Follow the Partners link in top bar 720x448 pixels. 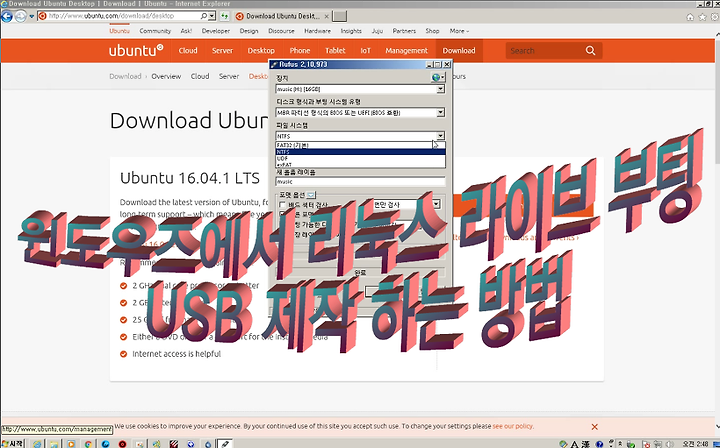click(x=404, y=31)
